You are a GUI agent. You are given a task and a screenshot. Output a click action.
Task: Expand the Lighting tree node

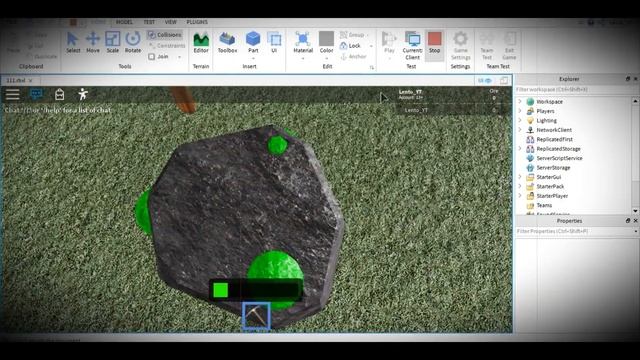point(520,120)
